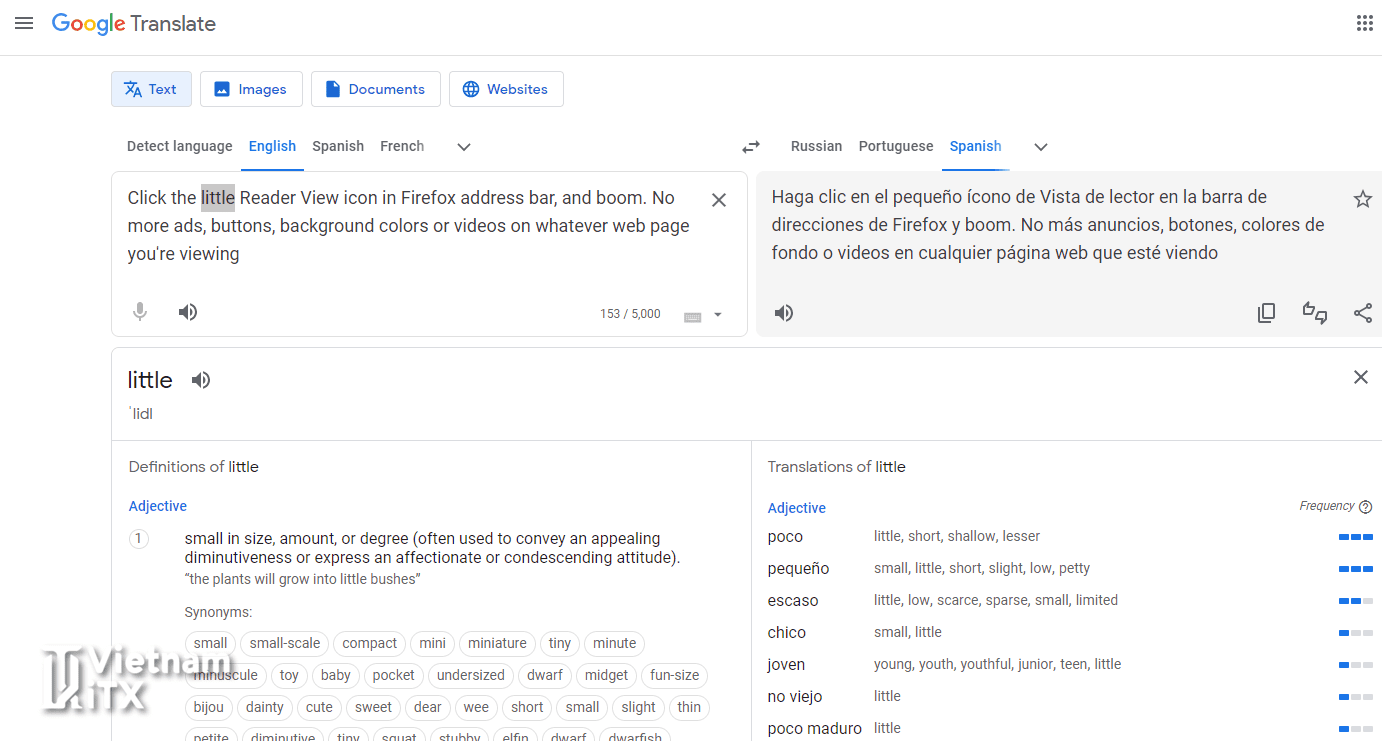This screenshot has width=1382, height=741.
Task: Copy the translation to clipboard
Action: pyautogui.click(x=1266, y=313)
